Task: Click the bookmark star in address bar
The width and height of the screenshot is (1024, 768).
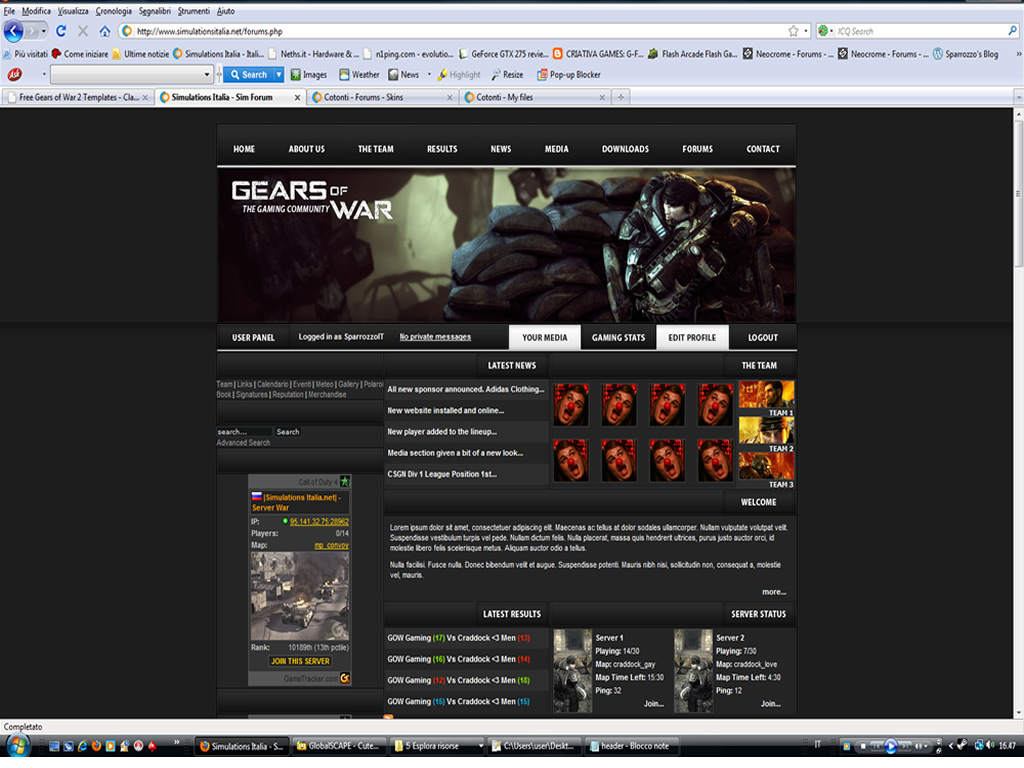Action: [793, 31]
